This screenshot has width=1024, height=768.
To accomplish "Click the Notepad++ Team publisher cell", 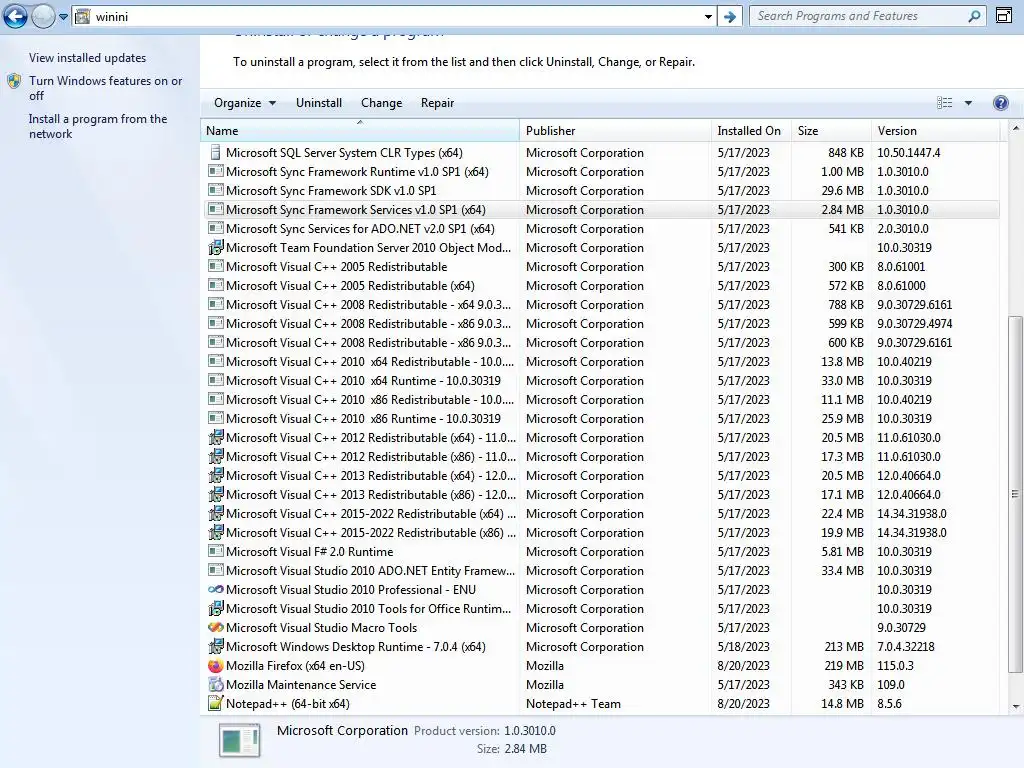I will (x=573, y=704).
